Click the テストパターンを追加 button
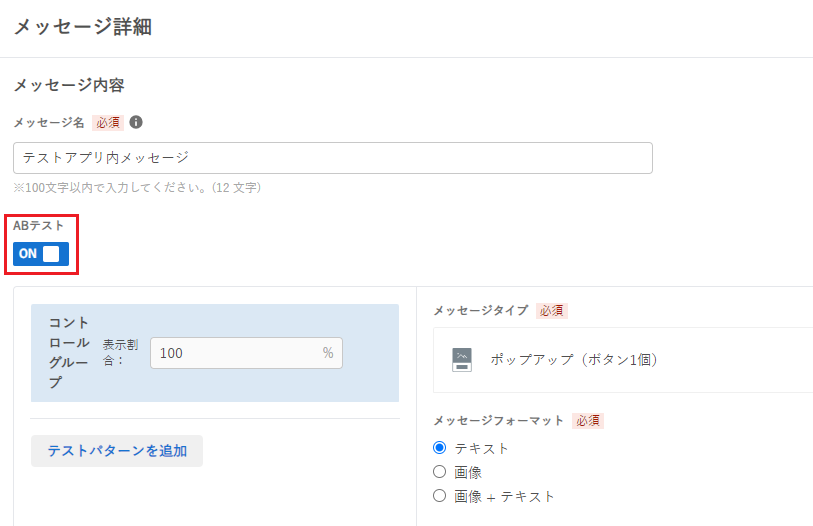Screen dimensions: 813x526 pyautogui.click(x=117, y=451)
